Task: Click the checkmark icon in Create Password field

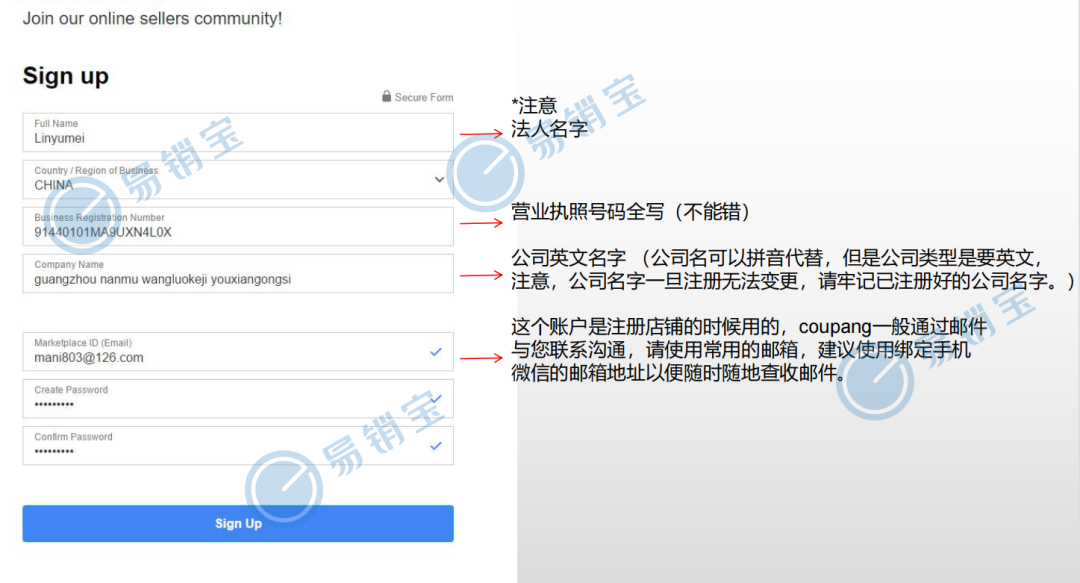Action: click(436, 398)
